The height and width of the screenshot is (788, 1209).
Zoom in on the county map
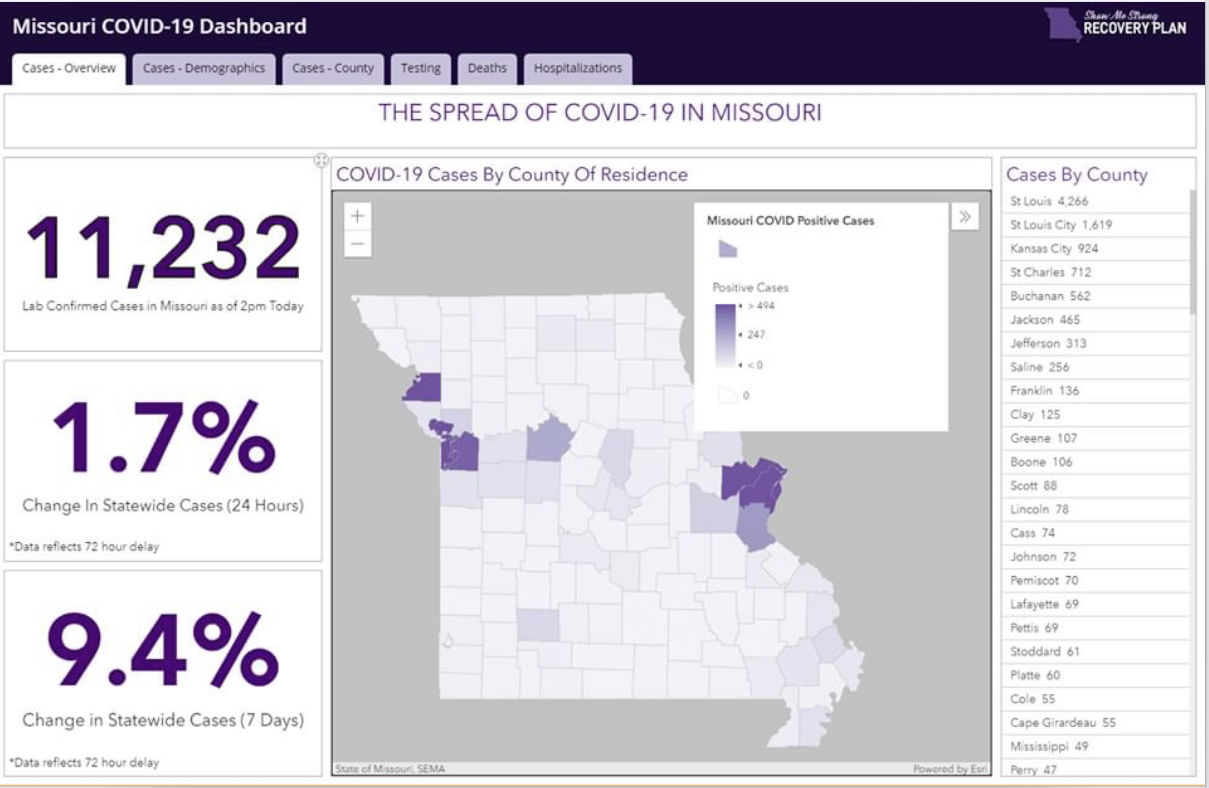tap(358, 215)
